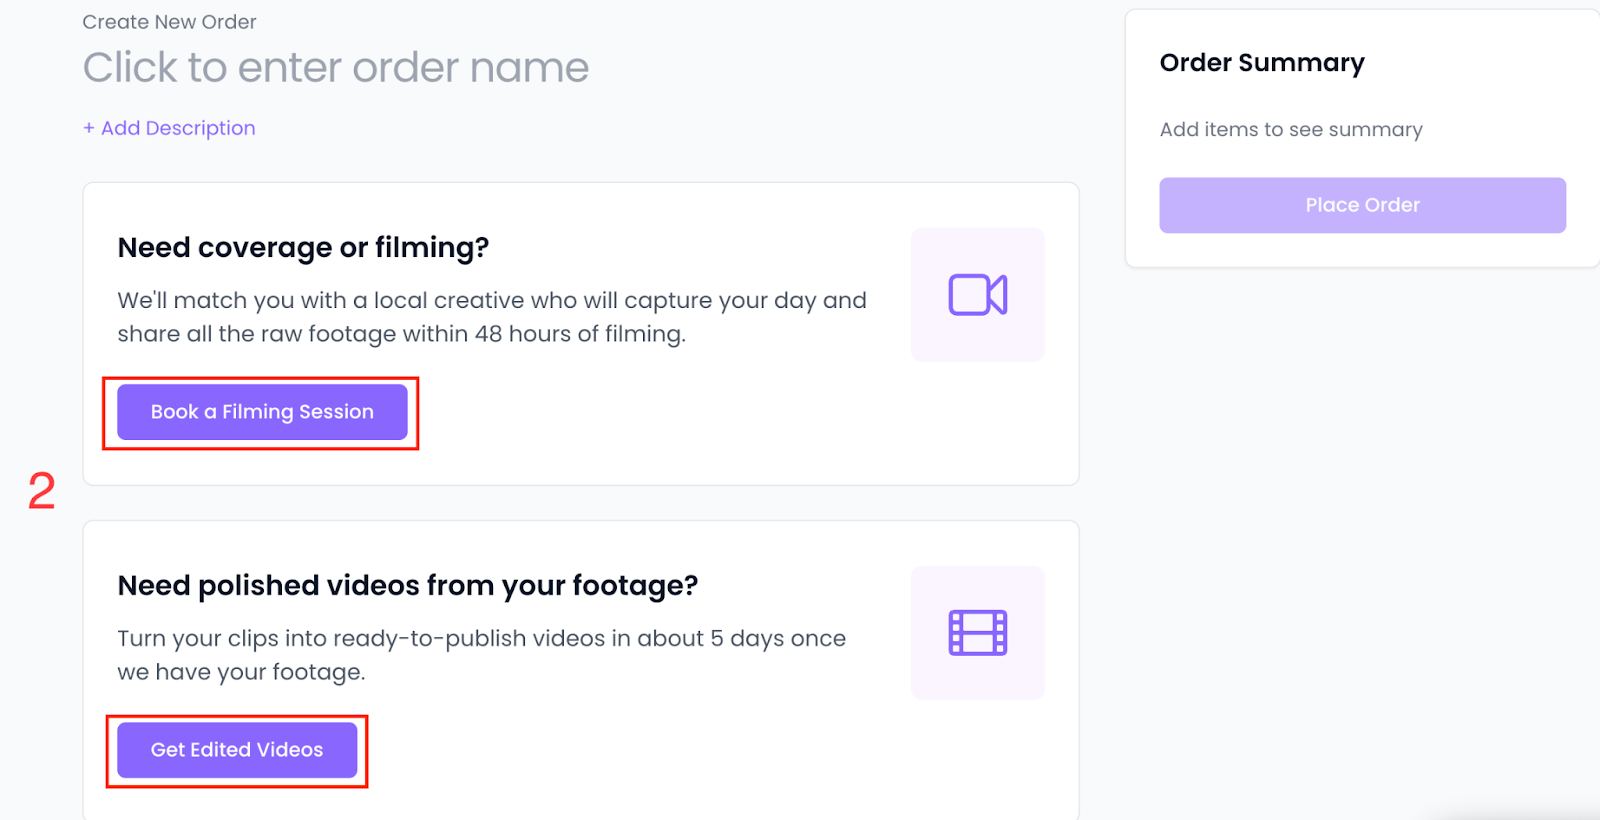
Task: Click the 'Need coverage or filming?' heading
Action: click(x=303, y=247)
